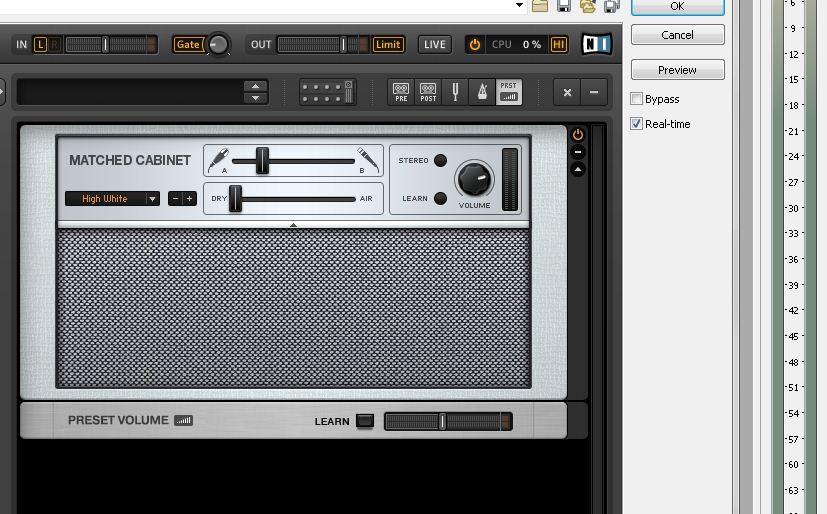Click the IN level slider
This screenshot has width=827, height=514.
tap(111, 45)
